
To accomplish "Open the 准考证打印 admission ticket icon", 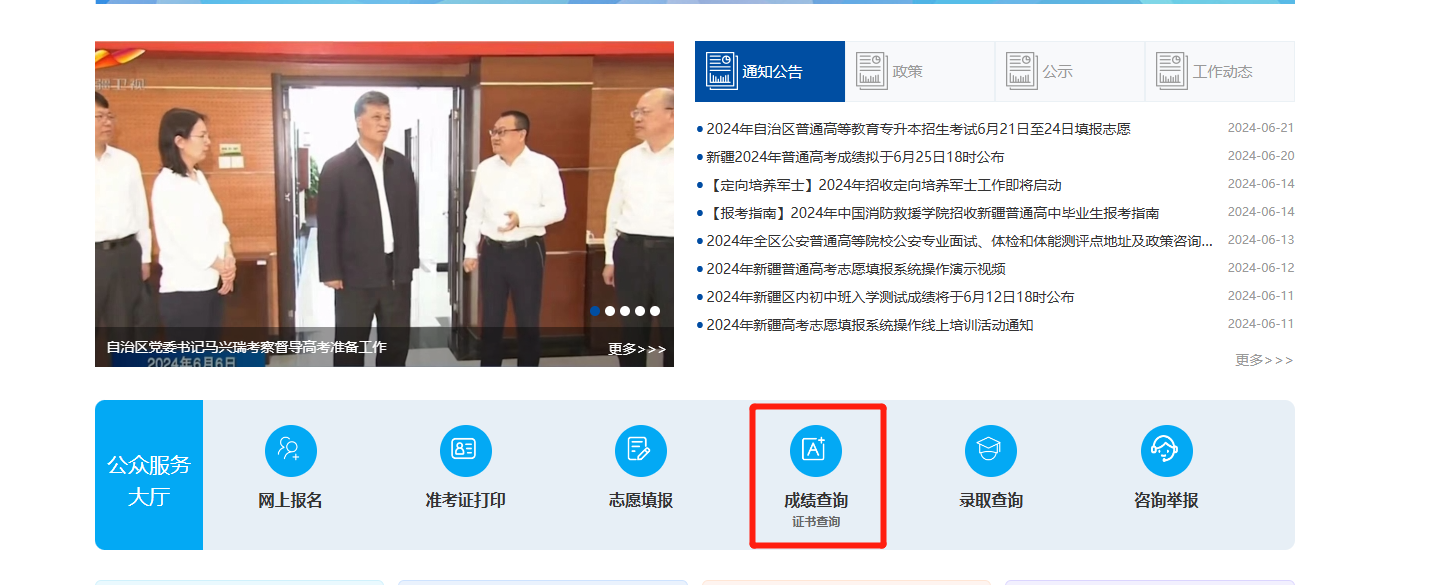I will point(465,451).
